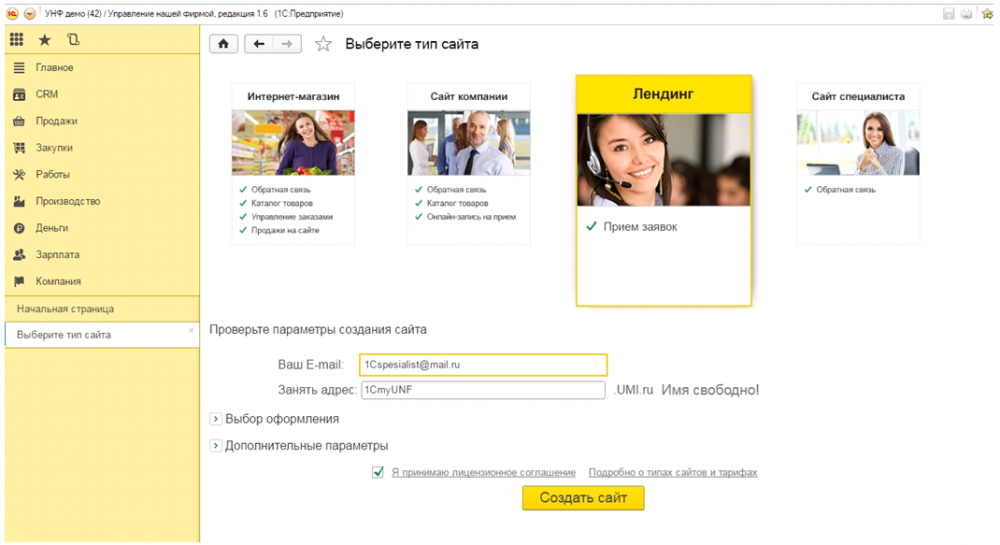Navigate back with the left arrow
1000x545 pixels.
point(260,44)
